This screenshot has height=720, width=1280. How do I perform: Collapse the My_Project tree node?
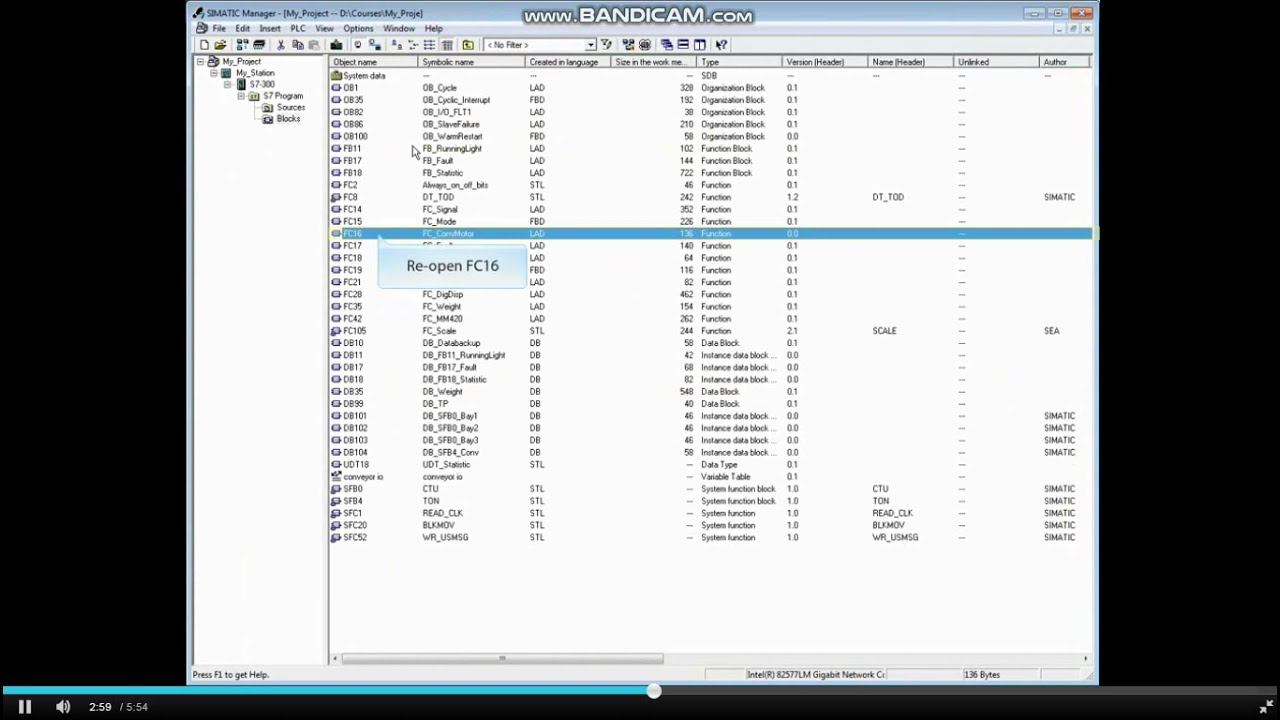click(200, 62)
